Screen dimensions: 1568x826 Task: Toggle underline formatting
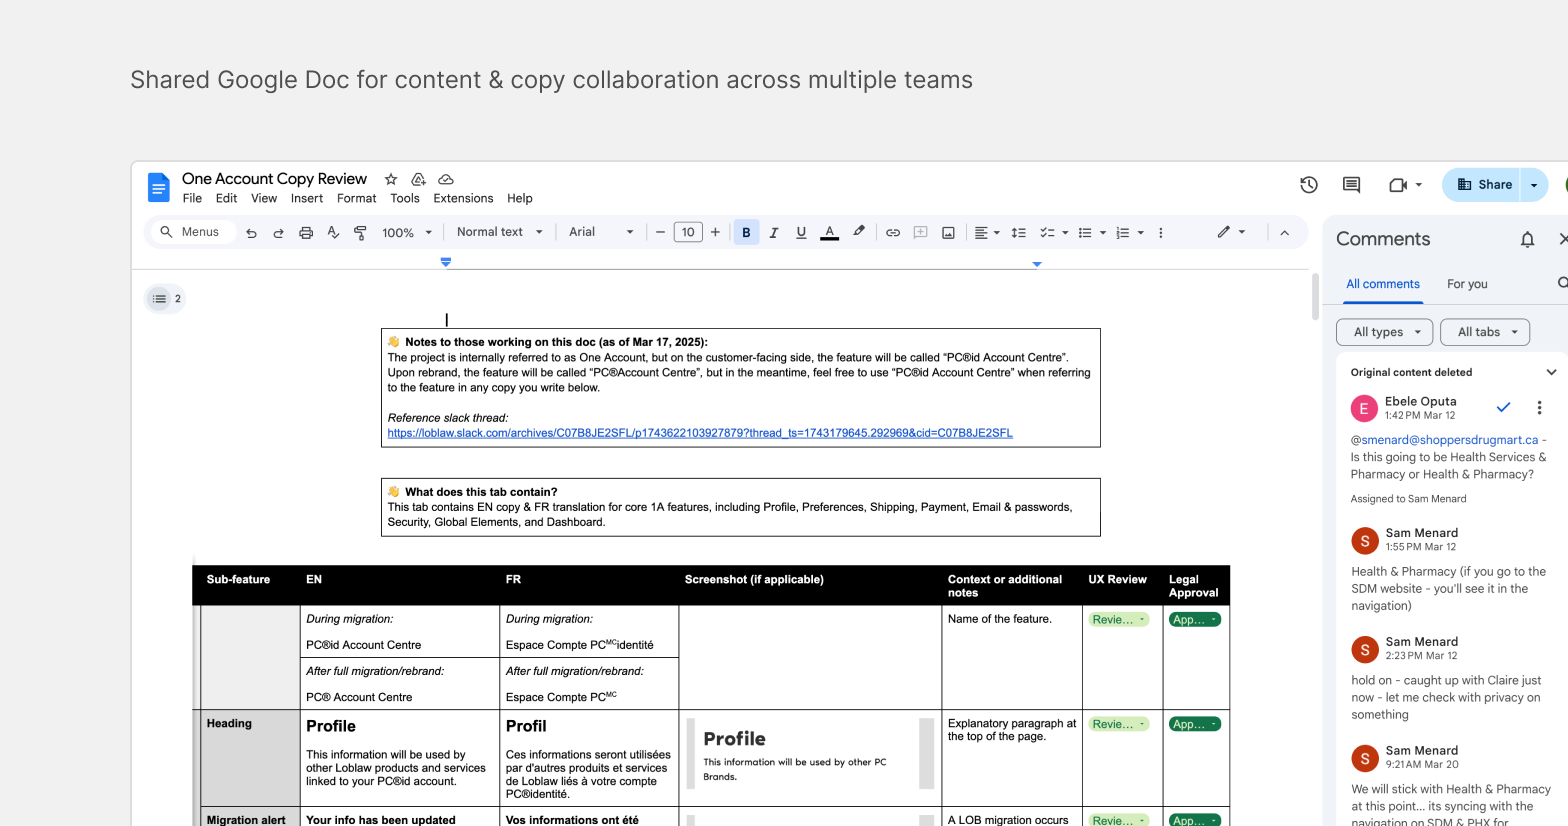[x=801, y=232]
